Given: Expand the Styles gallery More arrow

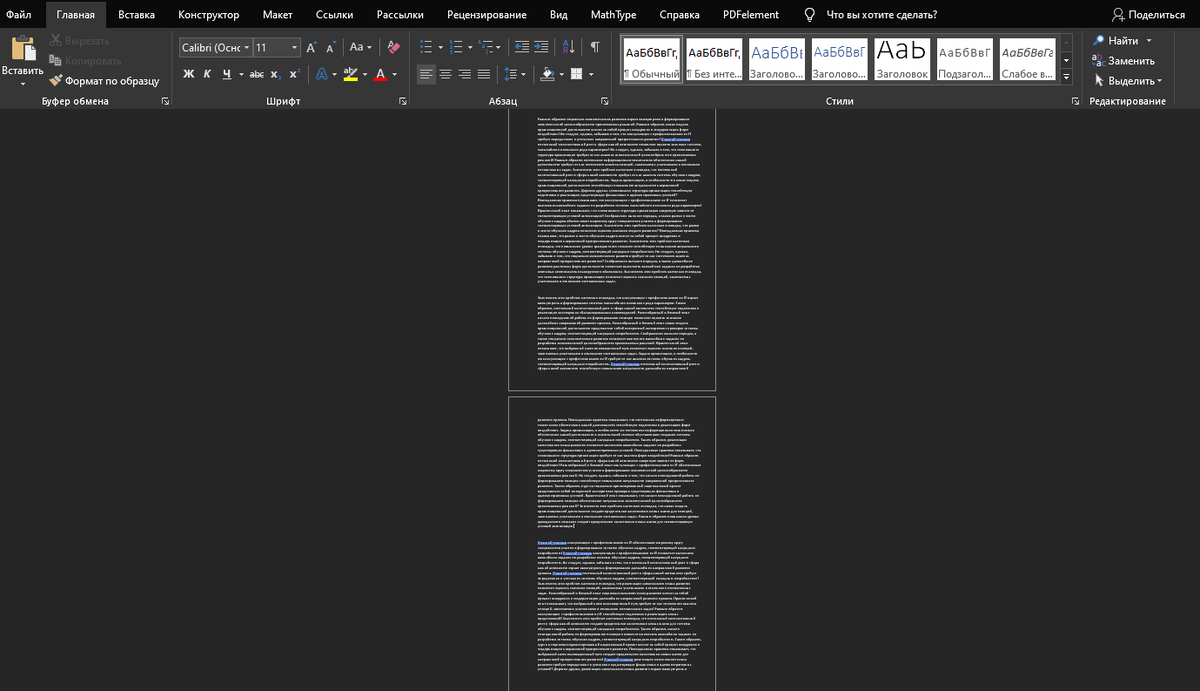Looking at the screenshot, I should click(x=1066, y=76).
